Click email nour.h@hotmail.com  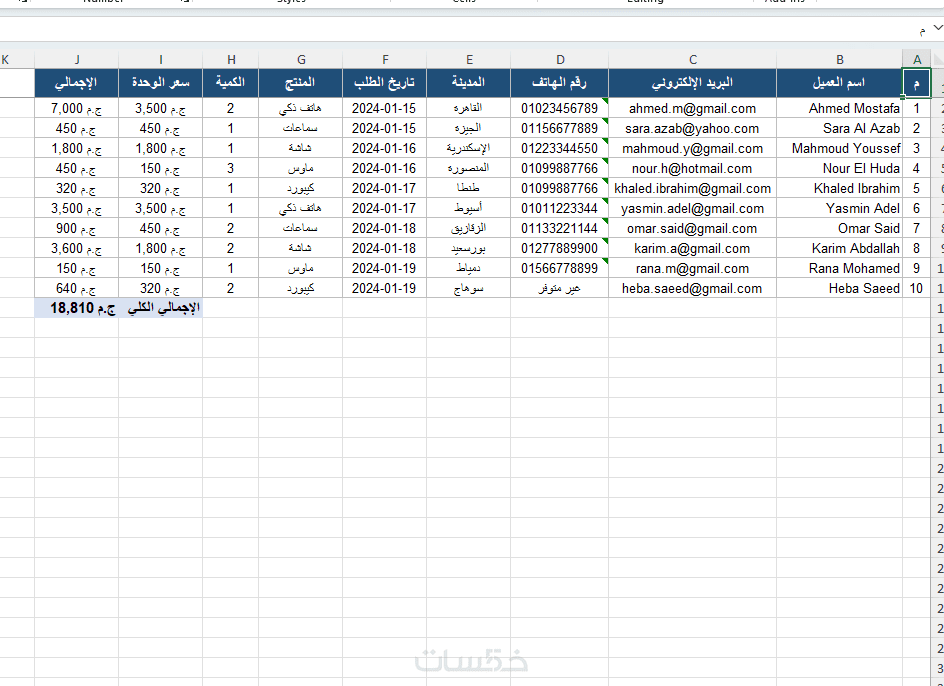pos(692,168)
